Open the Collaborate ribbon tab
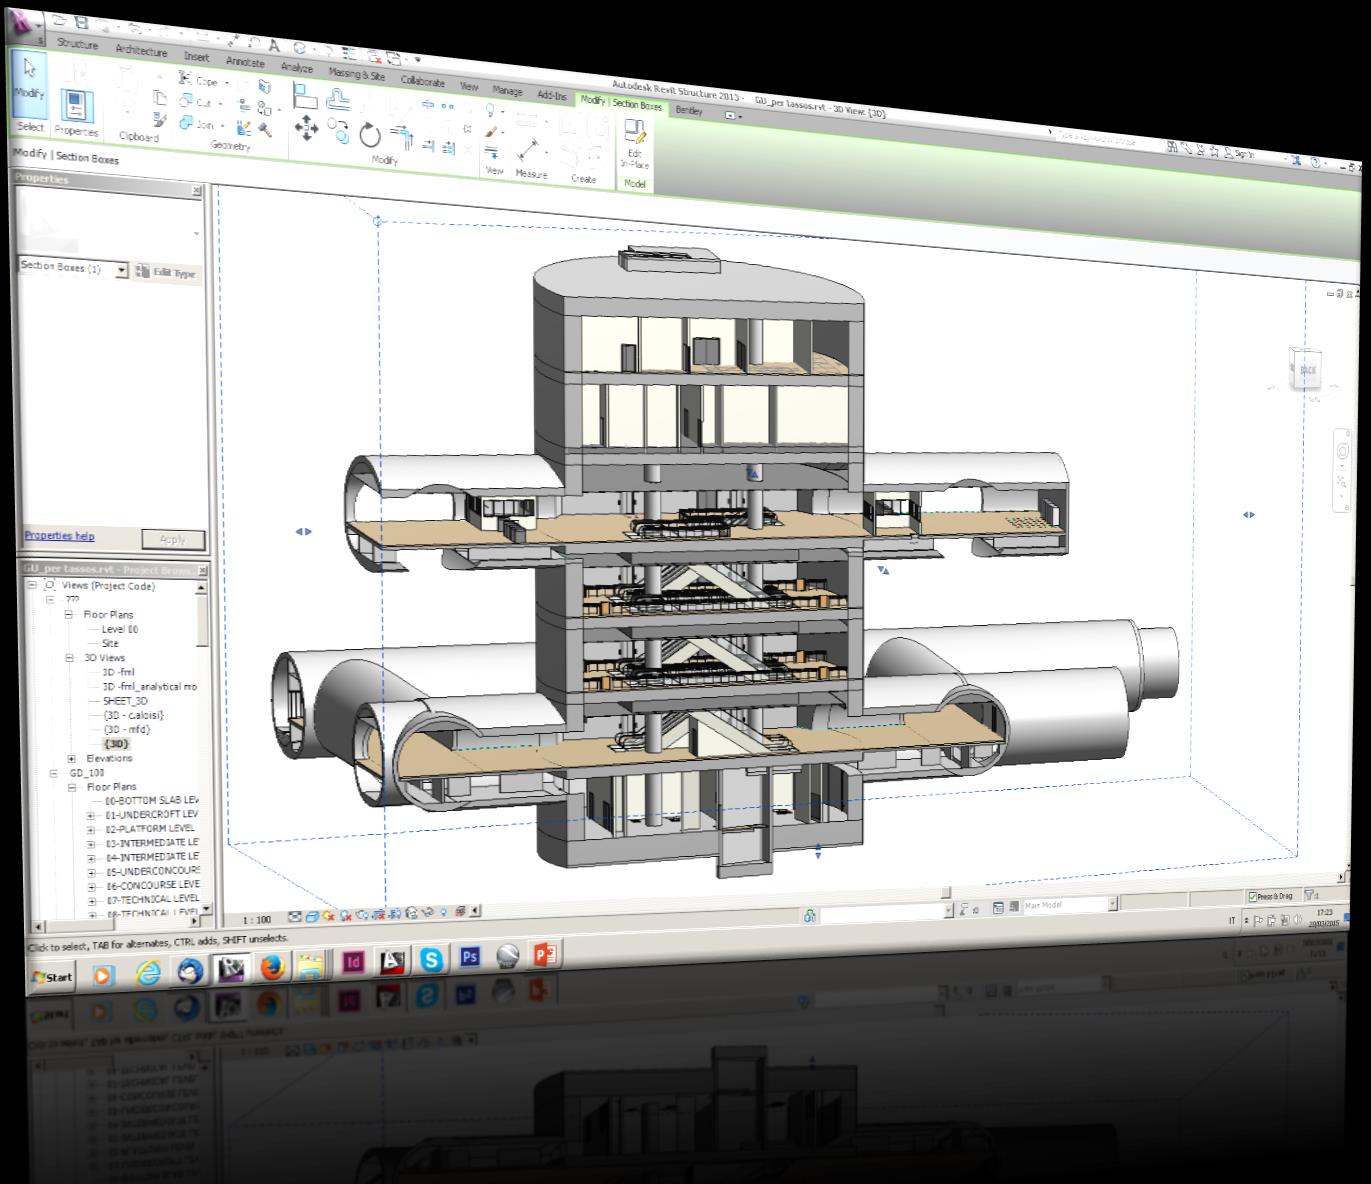This screenshot has width=1371, height=1184. tap(423, 82)
